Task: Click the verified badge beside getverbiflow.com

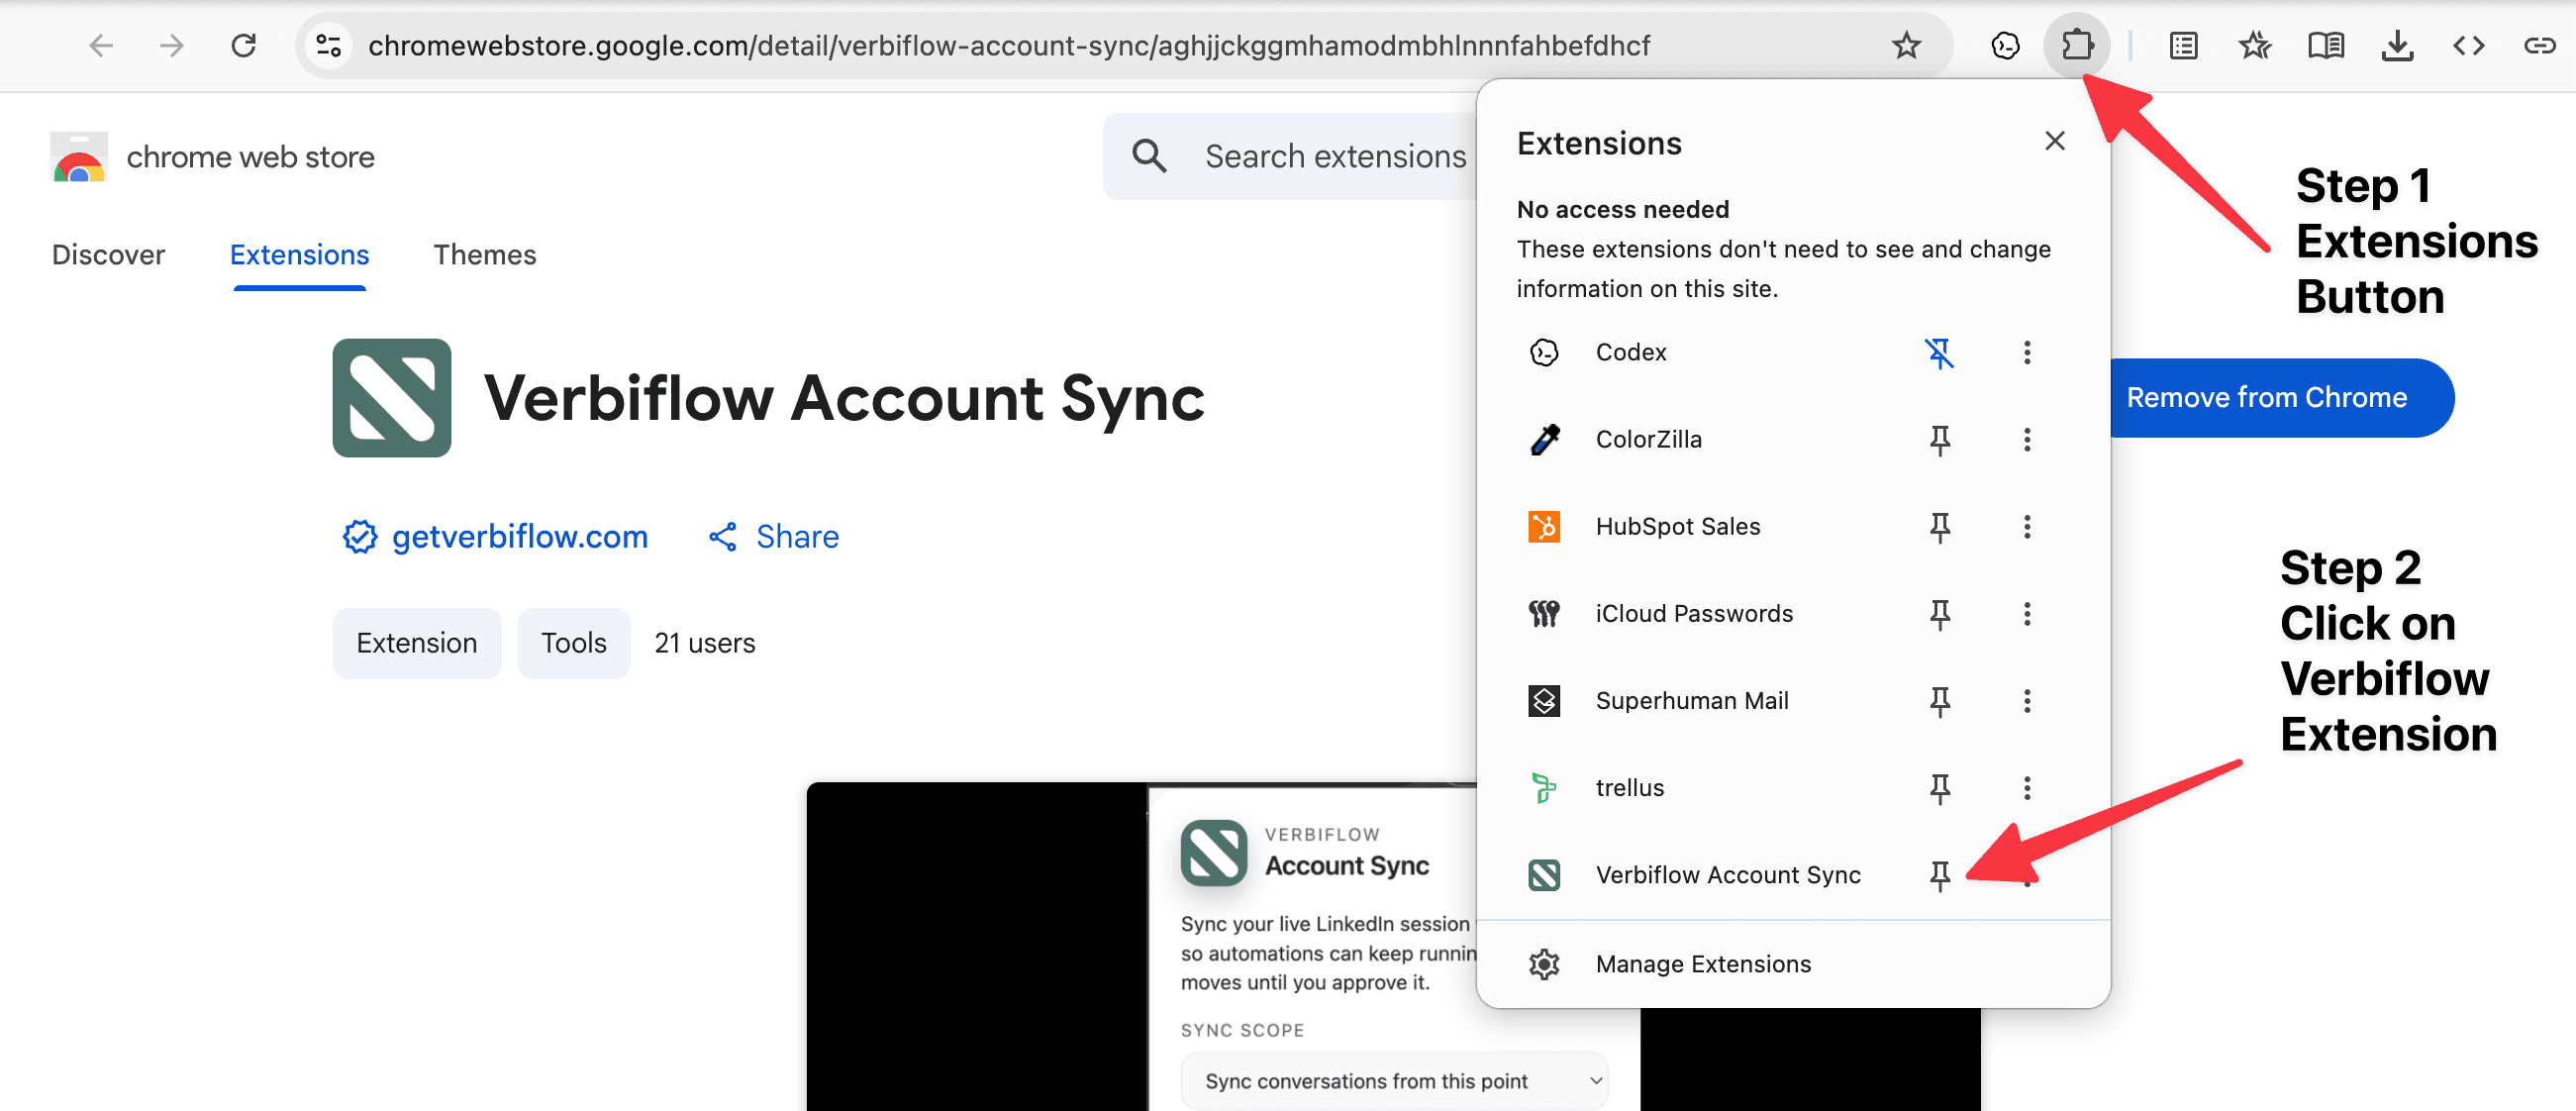Action: click(359, 536)
